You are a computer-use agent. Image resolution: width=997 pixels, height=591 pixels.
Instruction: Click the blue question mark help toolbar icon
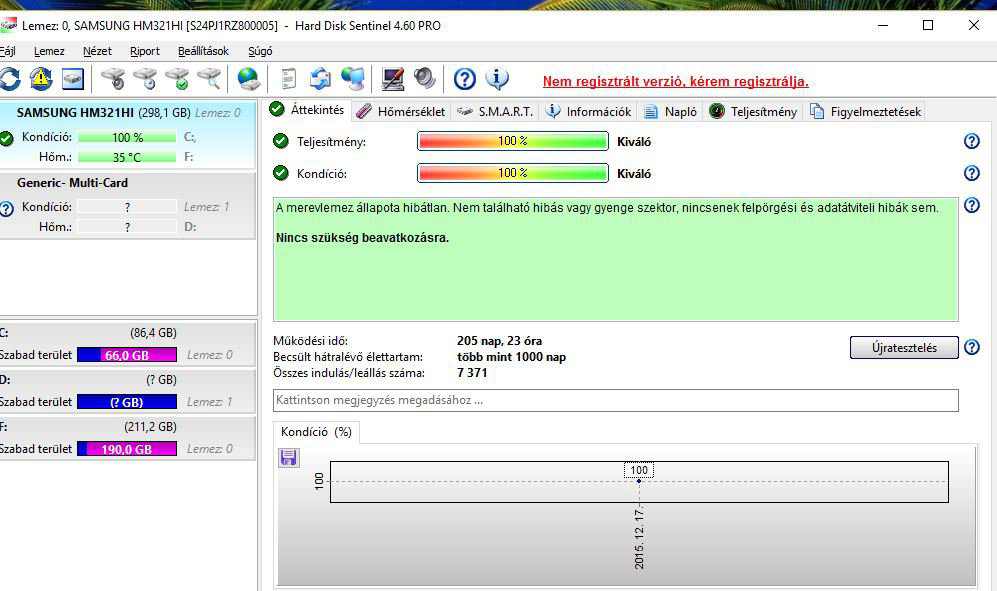[465, 80]
